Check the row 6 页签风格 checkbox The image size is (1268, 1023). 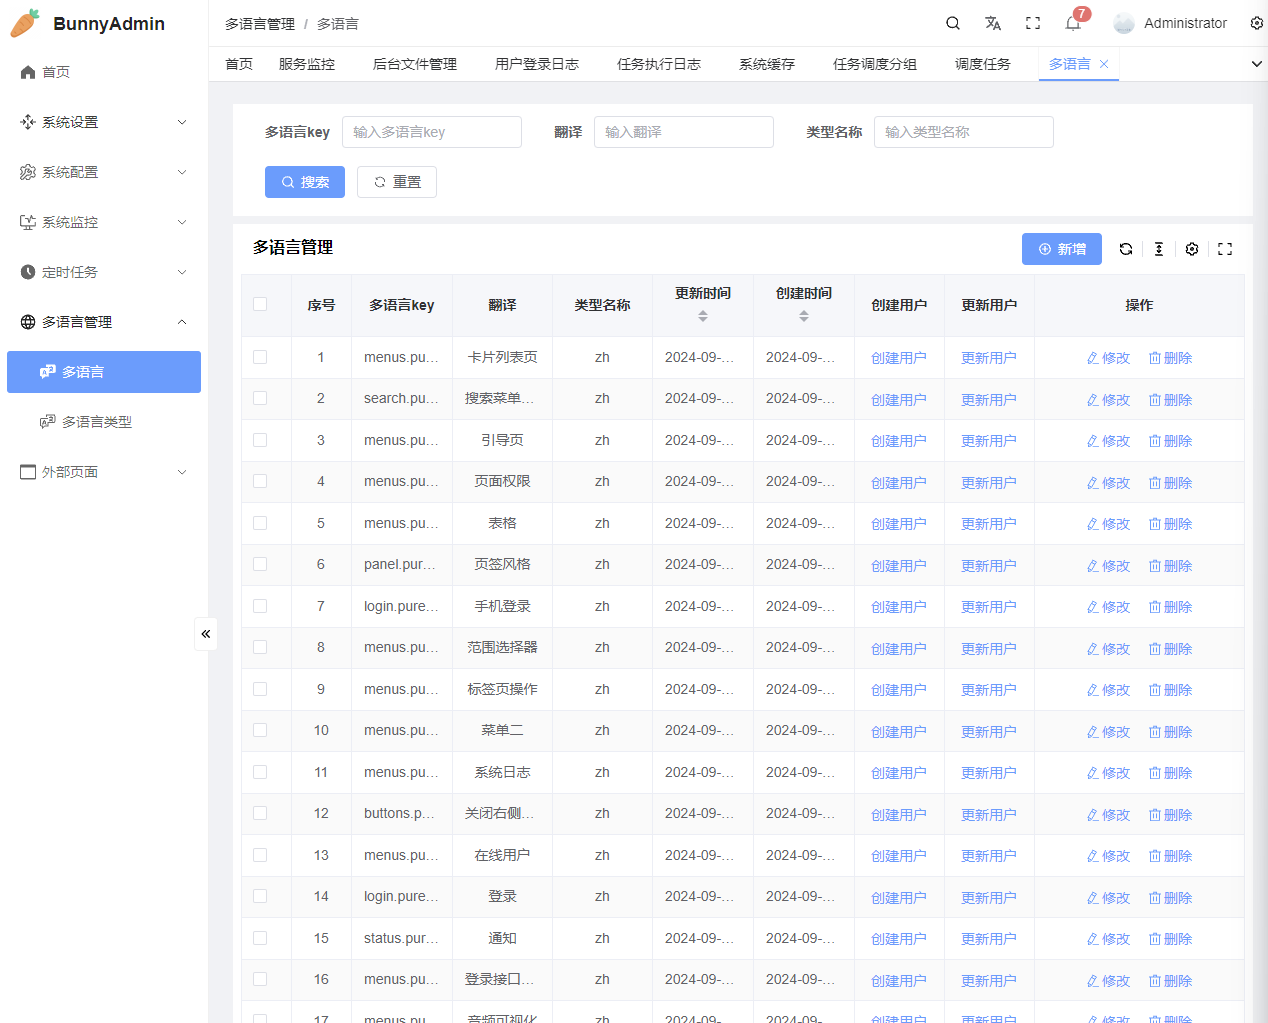260,564
